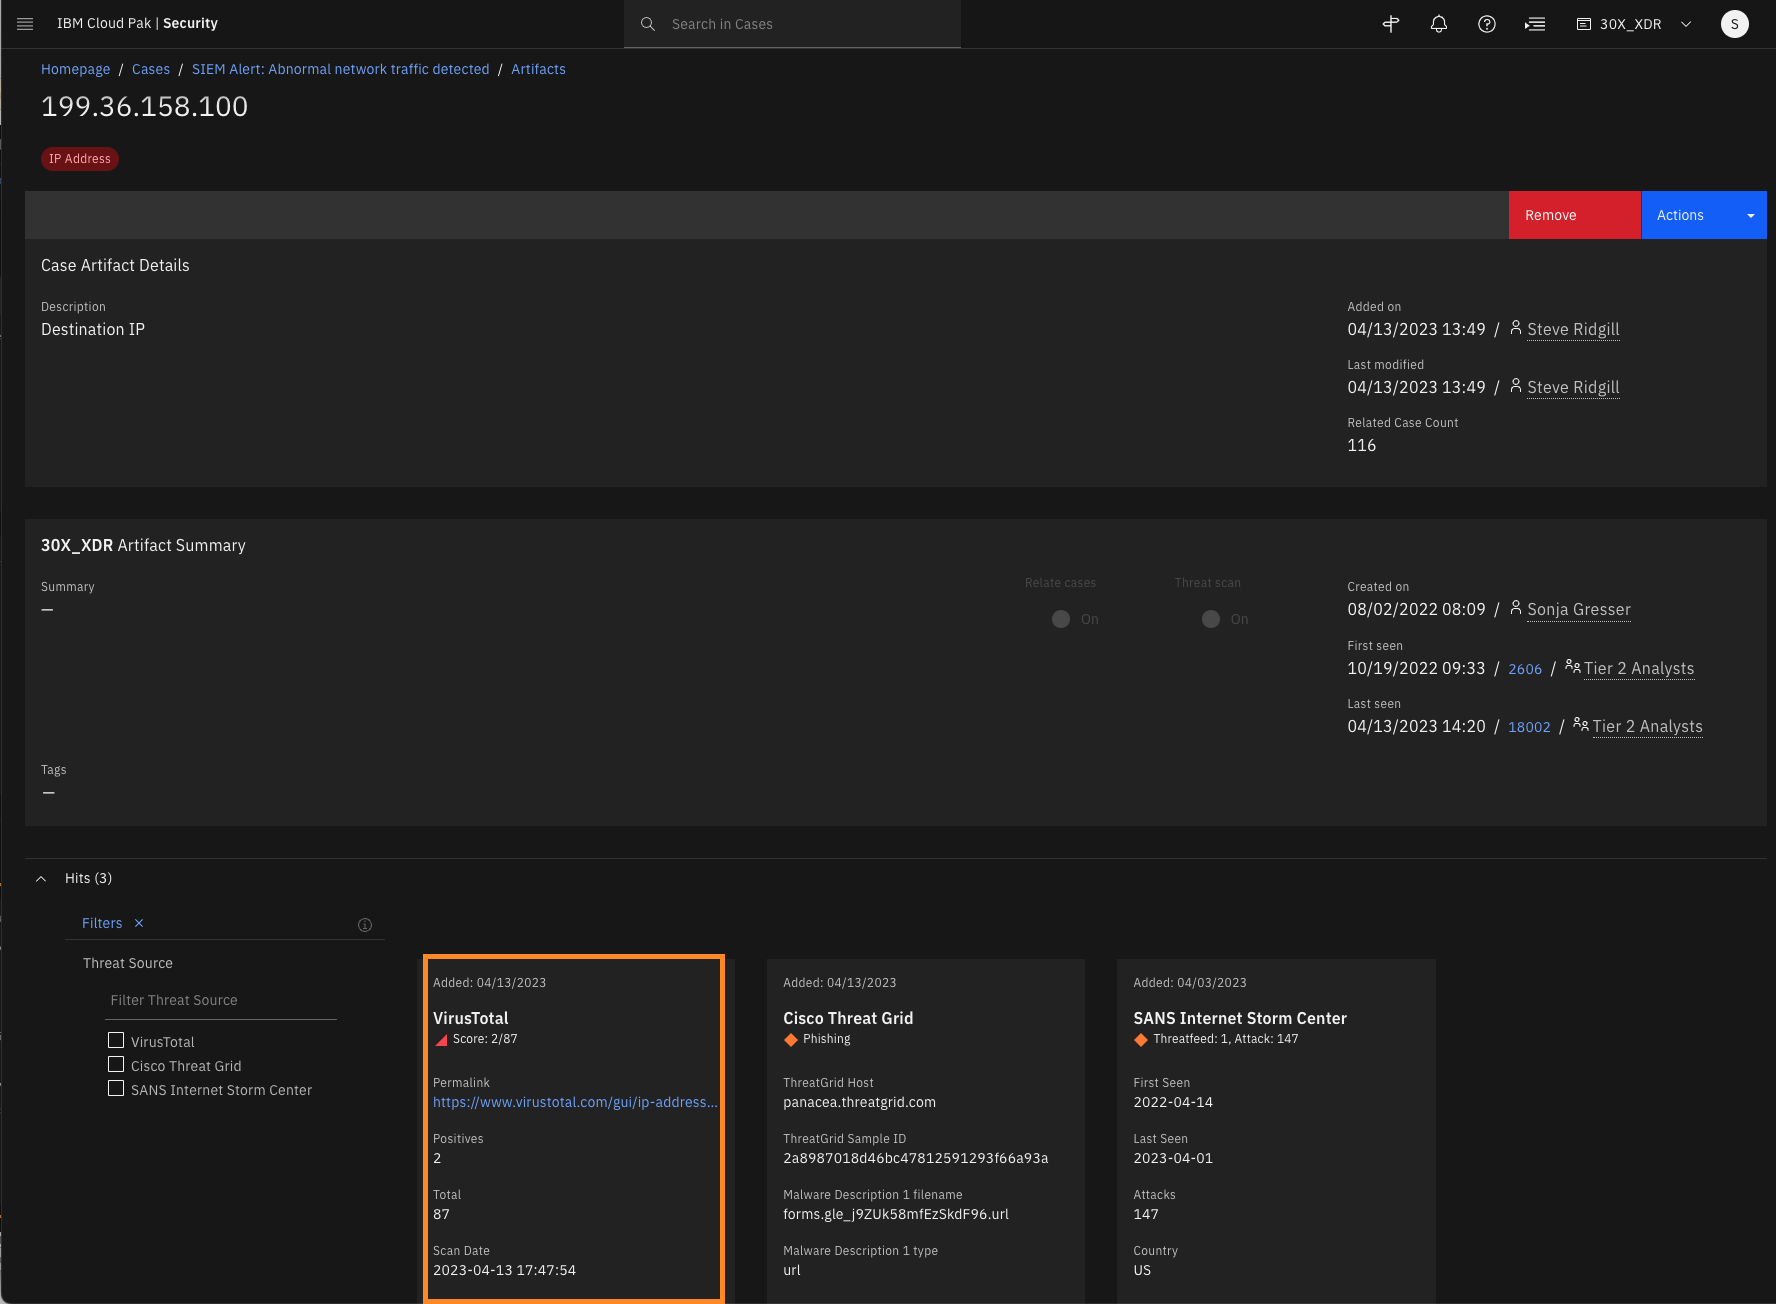Image resolution: width=1776 pixels, height=1304 pixels.
Task: Open Sonja Gresser profile link
Action: coord(1579,610)
